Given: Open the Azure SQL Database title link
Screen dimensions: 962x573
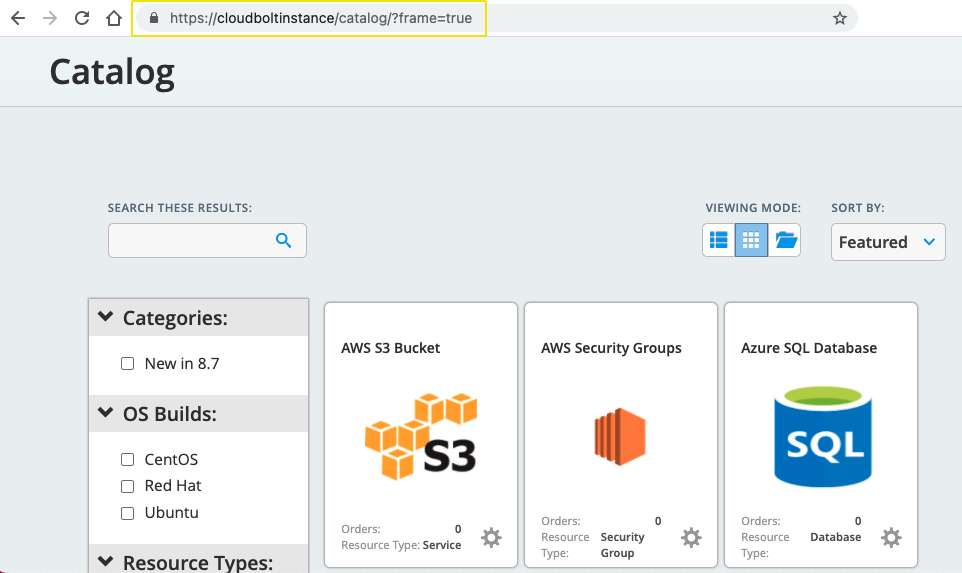Looking at the screenshot, I should (x=808, y=348).
